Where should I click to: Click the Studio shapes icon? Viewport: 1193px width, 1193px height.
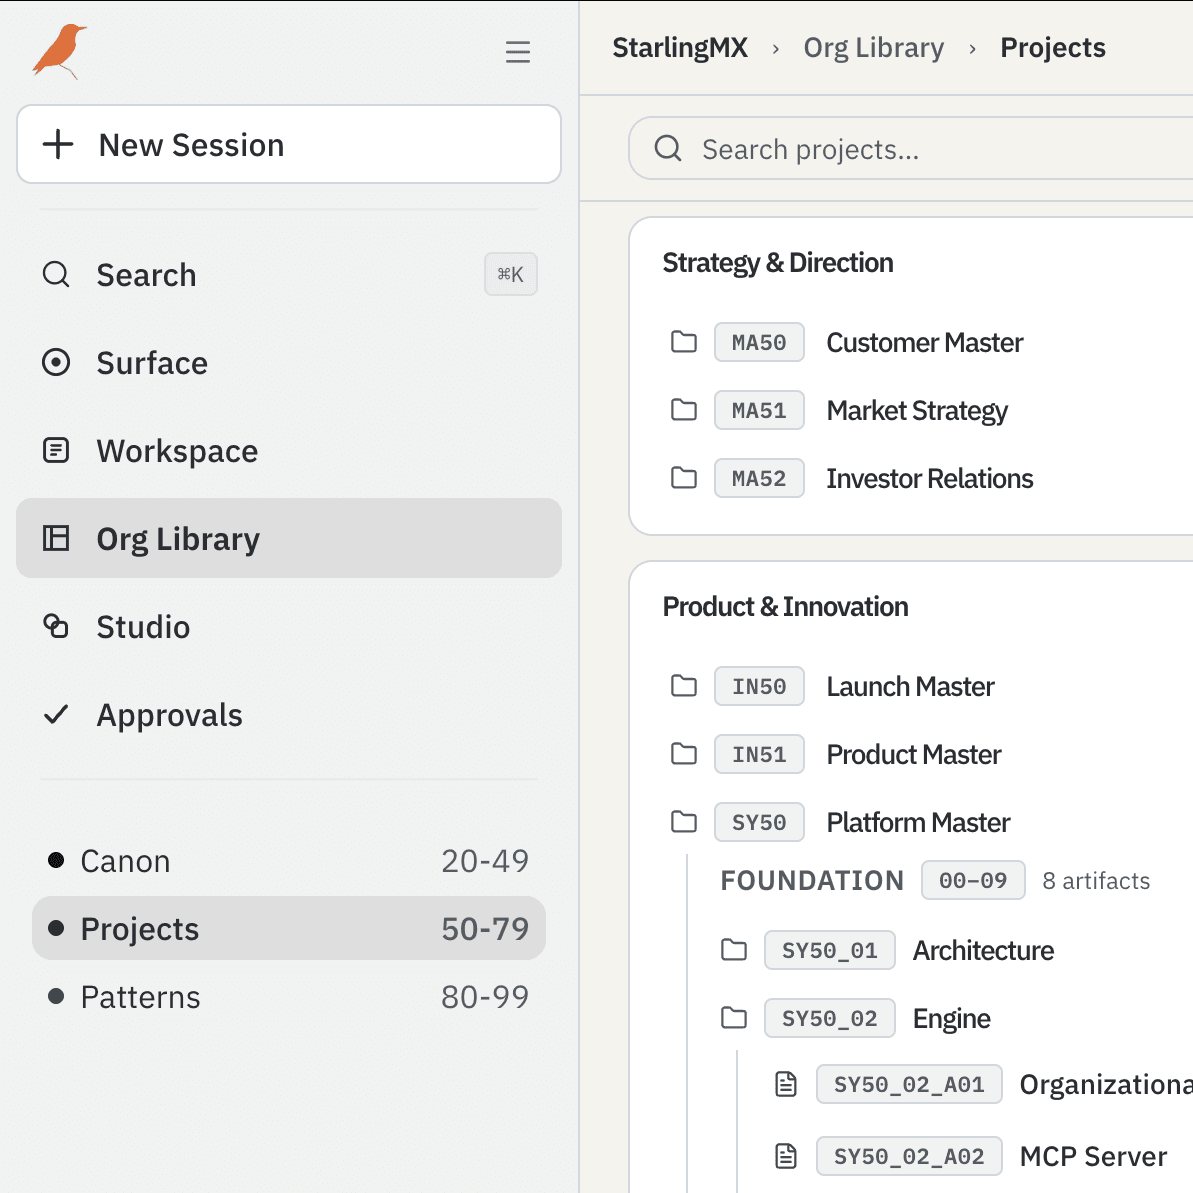[x=56, y=626]
